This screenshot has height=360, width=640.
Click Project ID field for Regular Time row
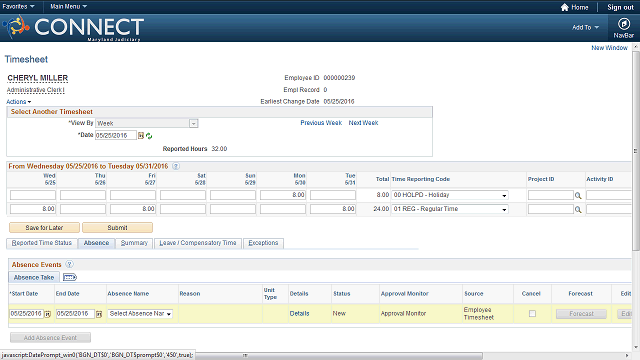pyautogui.click(x=551, y=209)
